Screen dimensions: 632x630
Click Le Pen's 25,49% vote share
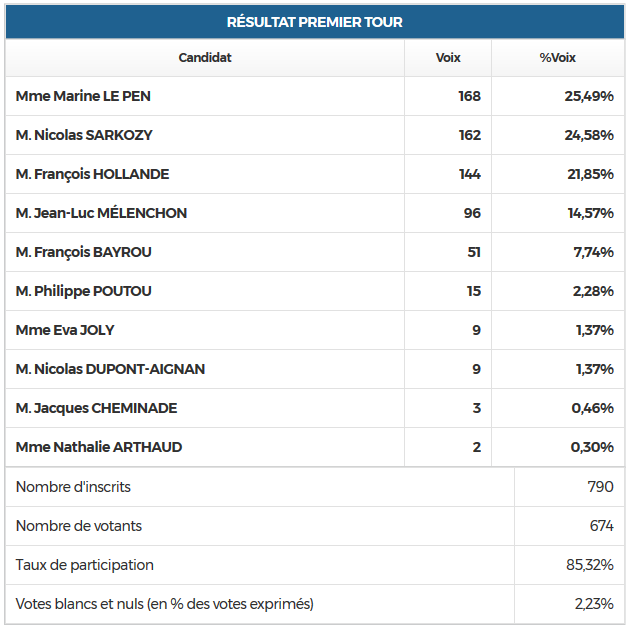[x=592, y=96]
